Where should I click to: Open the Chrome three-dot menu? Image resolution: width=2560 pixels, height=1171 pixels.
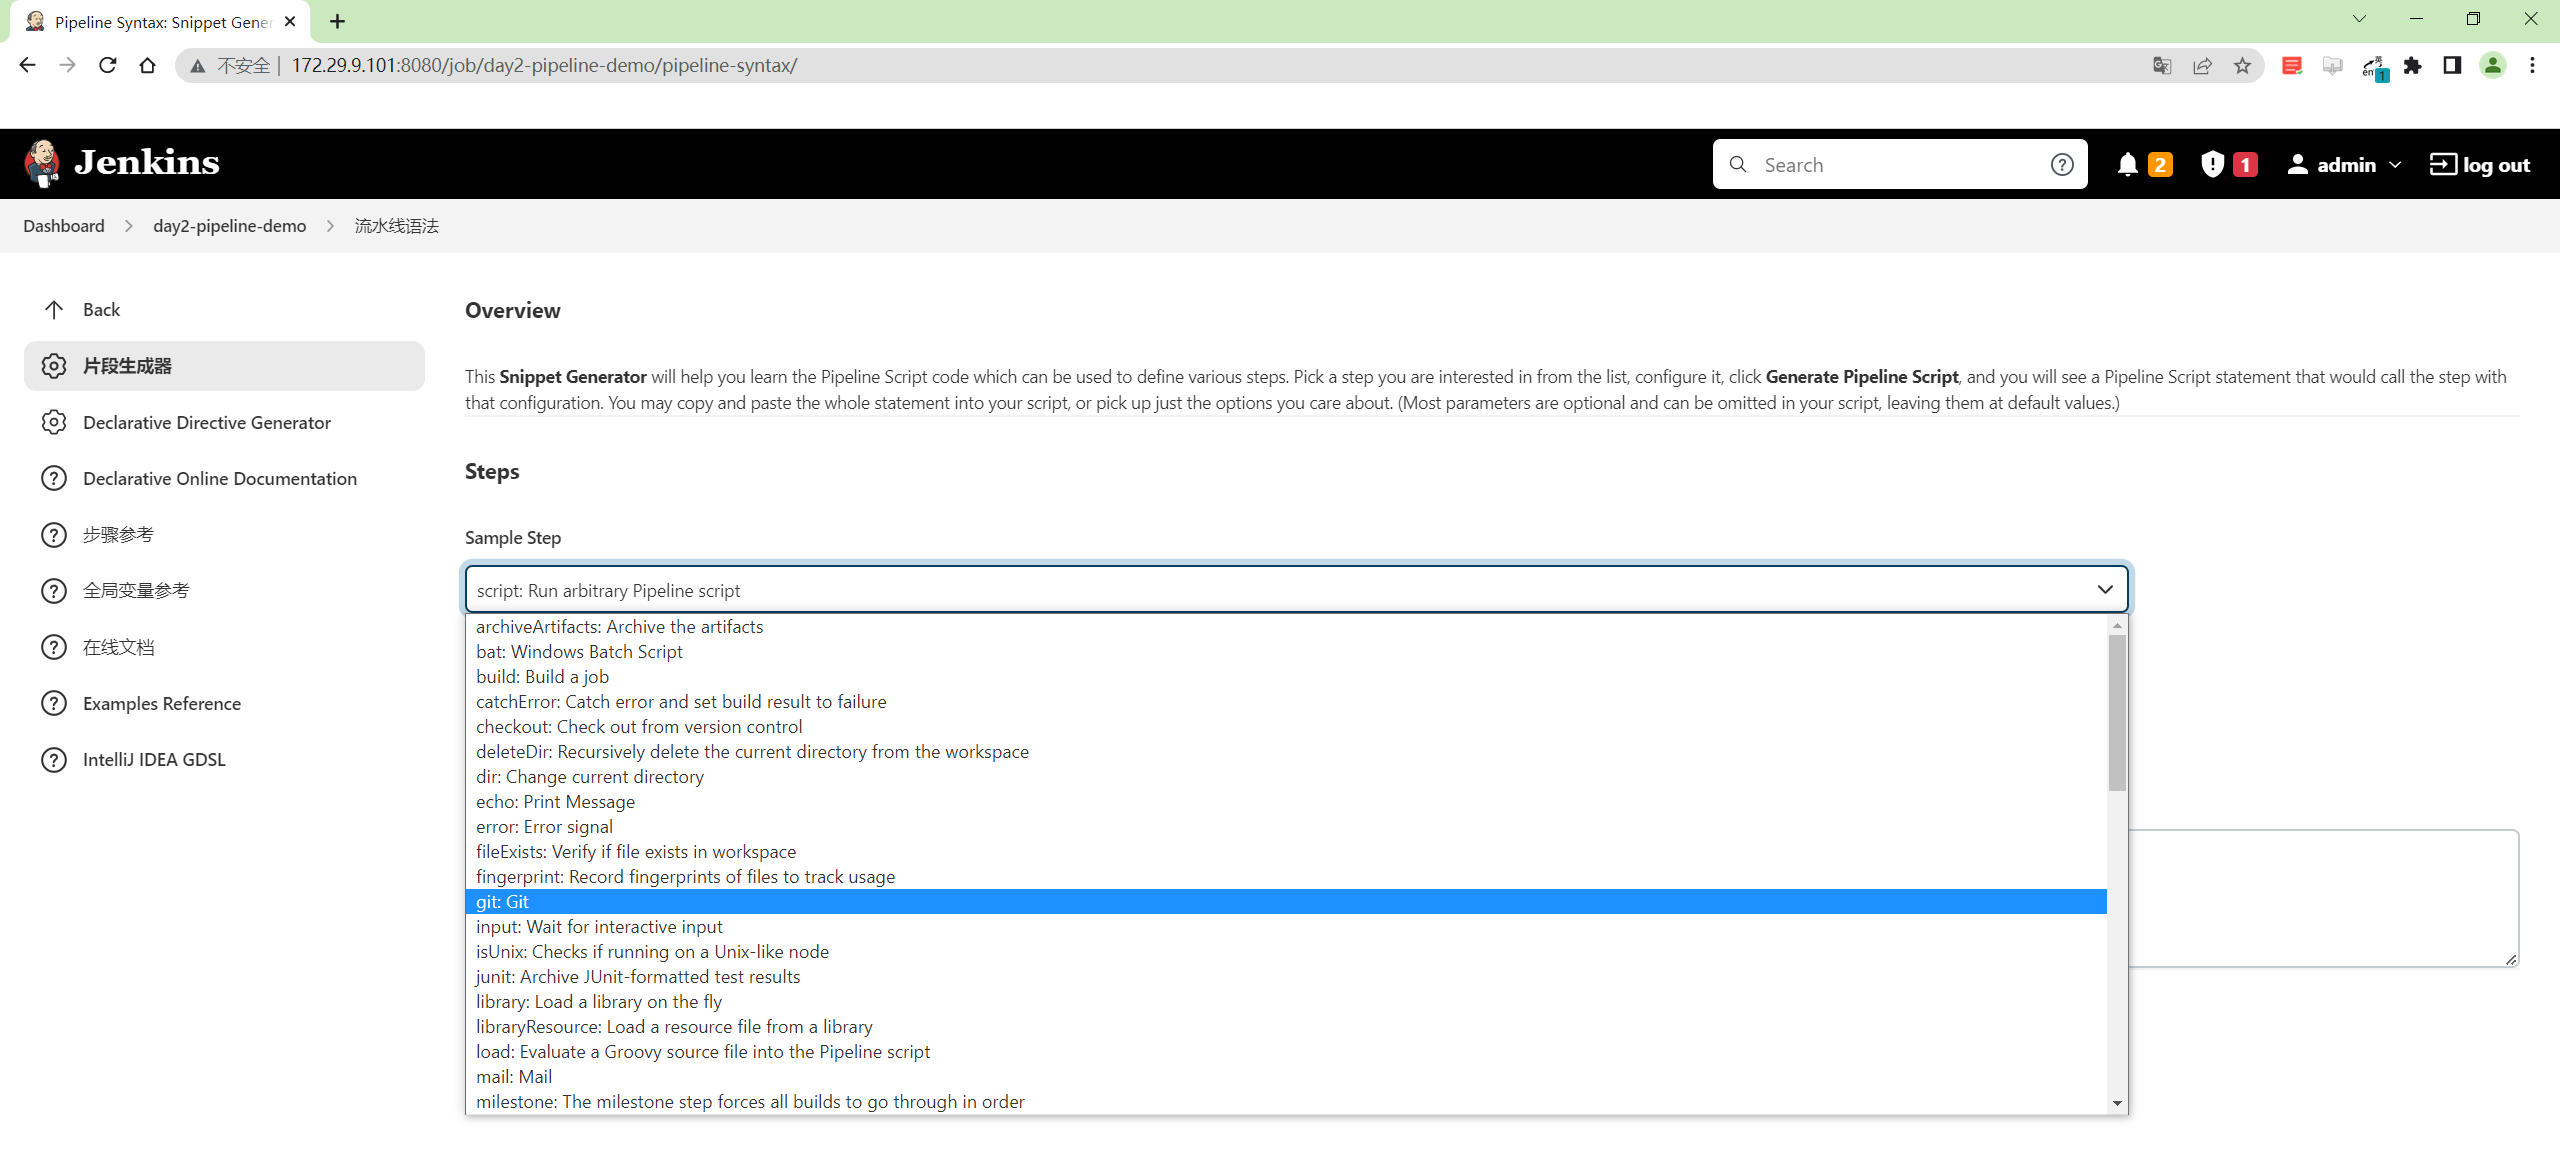(x=2532, y=65)
